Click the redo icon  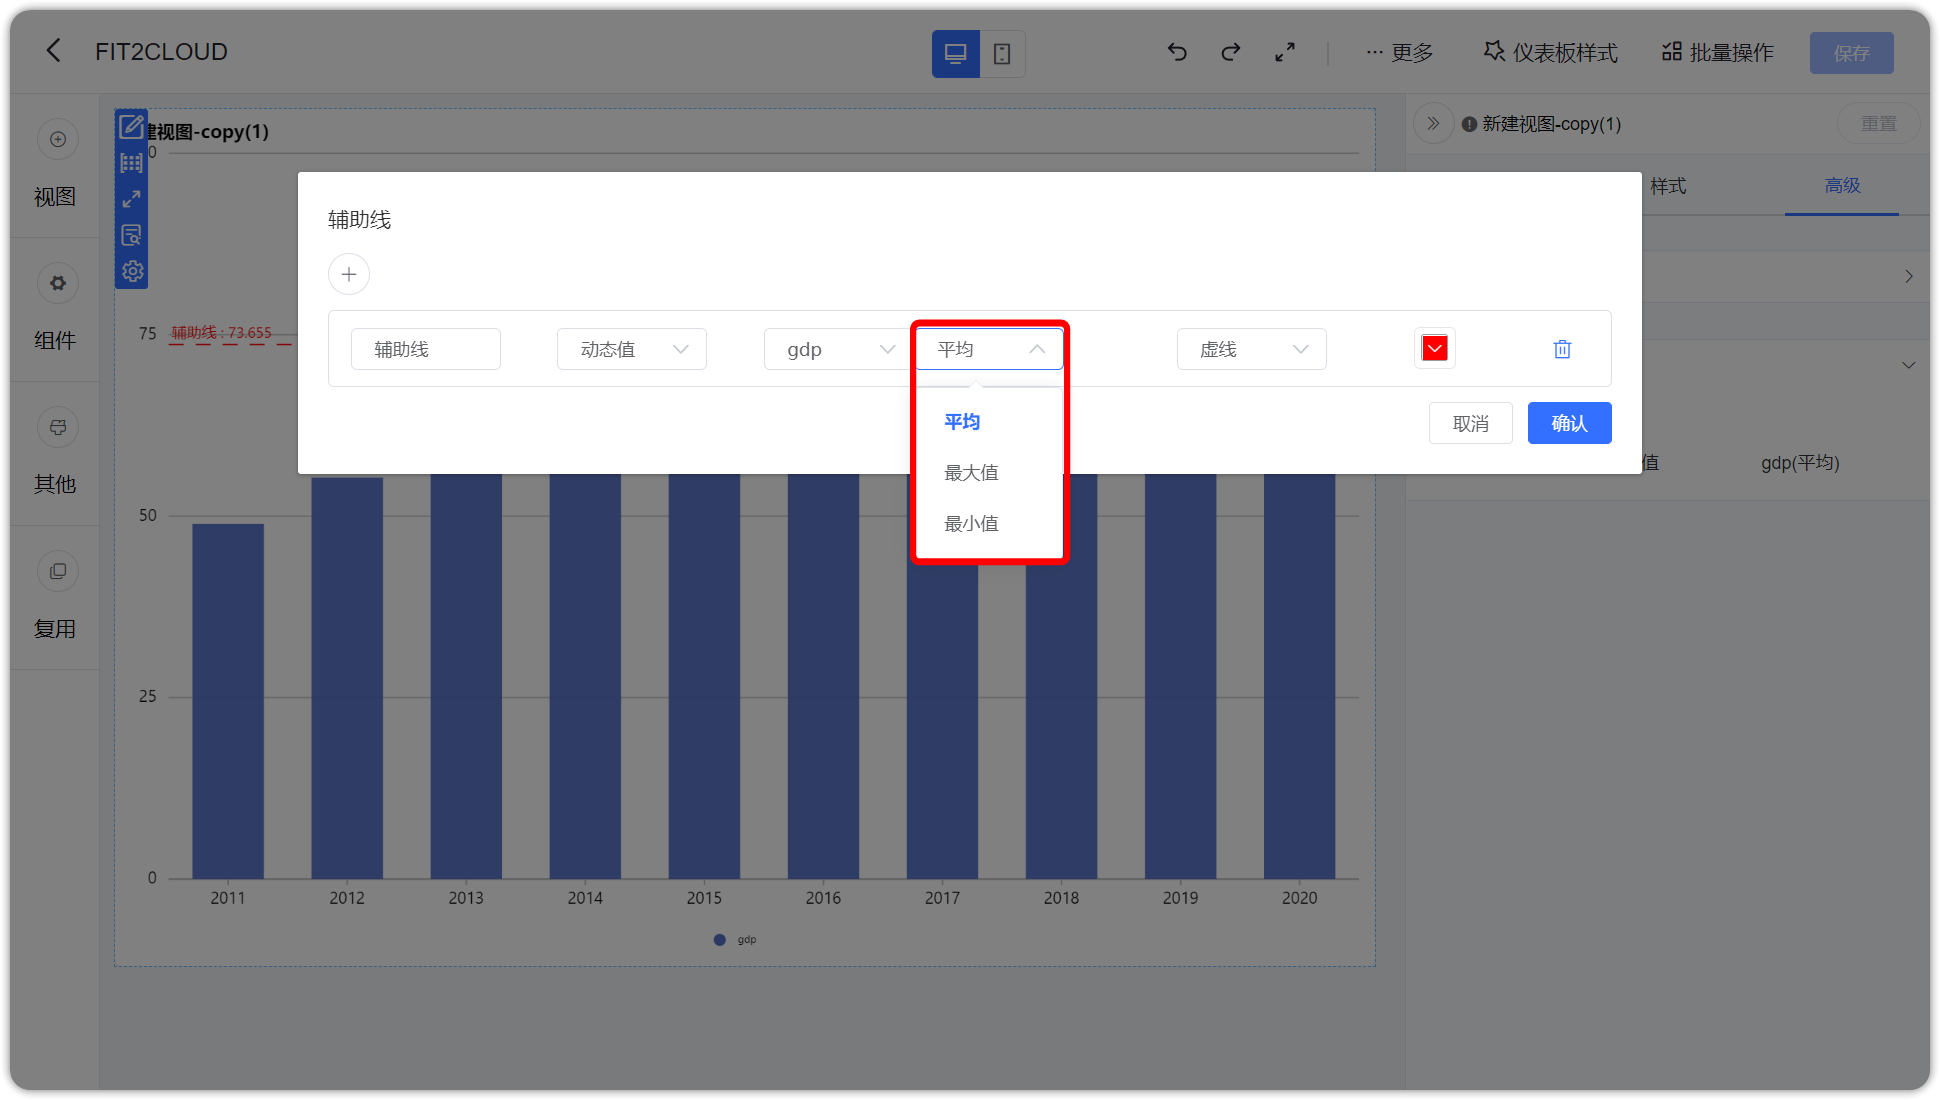(x=1231, y=52)
